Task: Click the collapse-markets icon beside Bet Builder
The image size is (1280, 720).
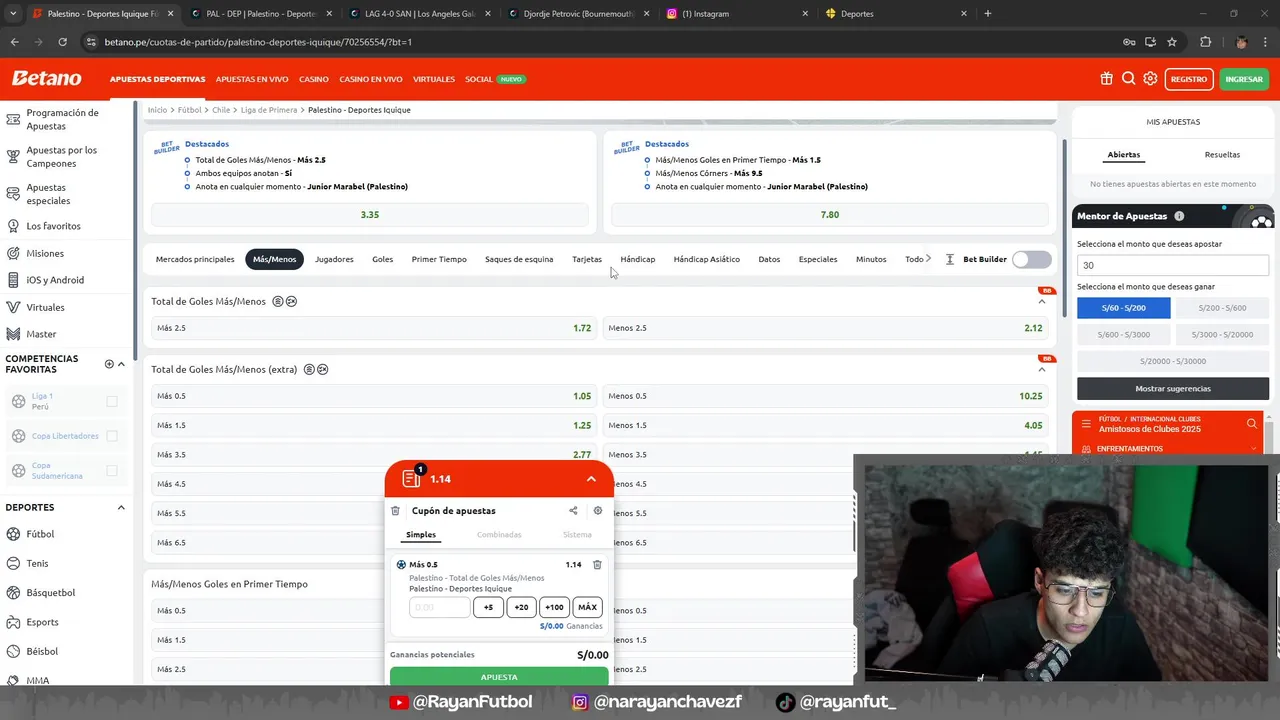Action: pos(949,259)
